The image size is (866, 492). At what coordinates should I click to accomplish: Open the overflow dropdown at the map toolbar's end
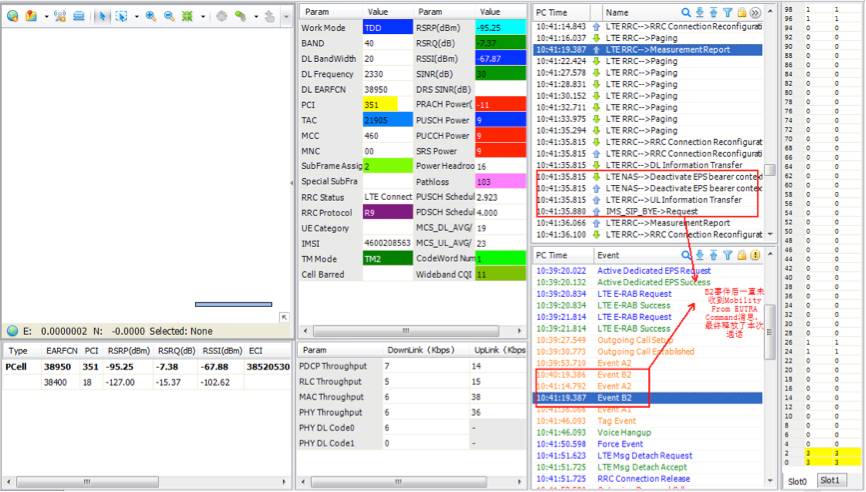[285, 17]
